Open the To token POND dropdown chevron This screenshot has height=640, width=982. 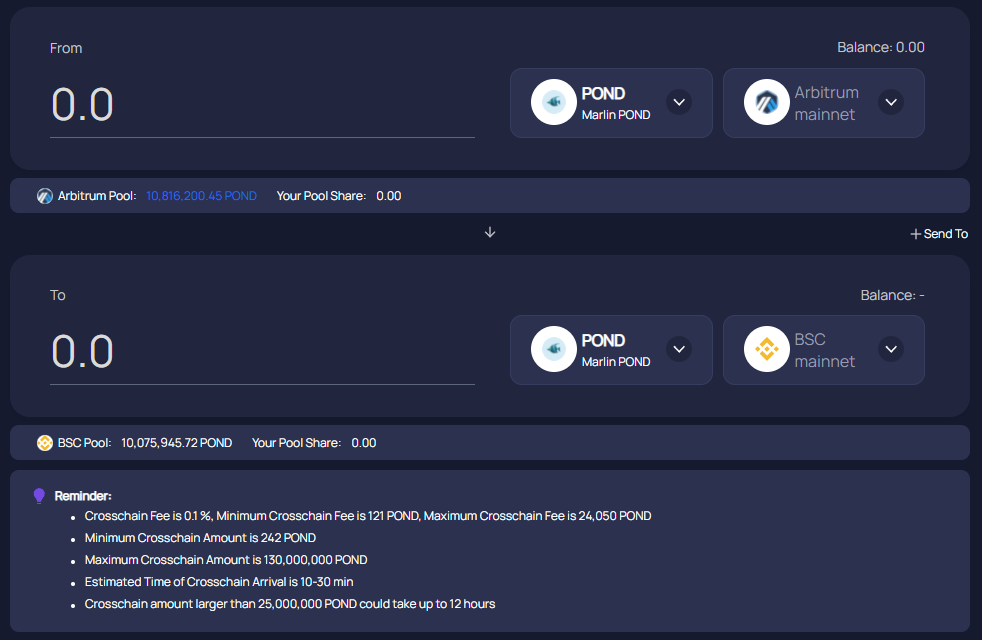click(x=679, y=349)
